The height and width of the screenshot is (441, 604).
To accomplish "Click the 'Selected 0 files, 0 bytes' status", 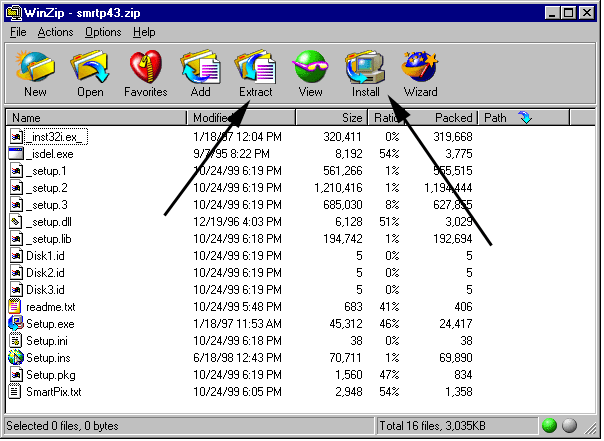I will tap(62, 426).
